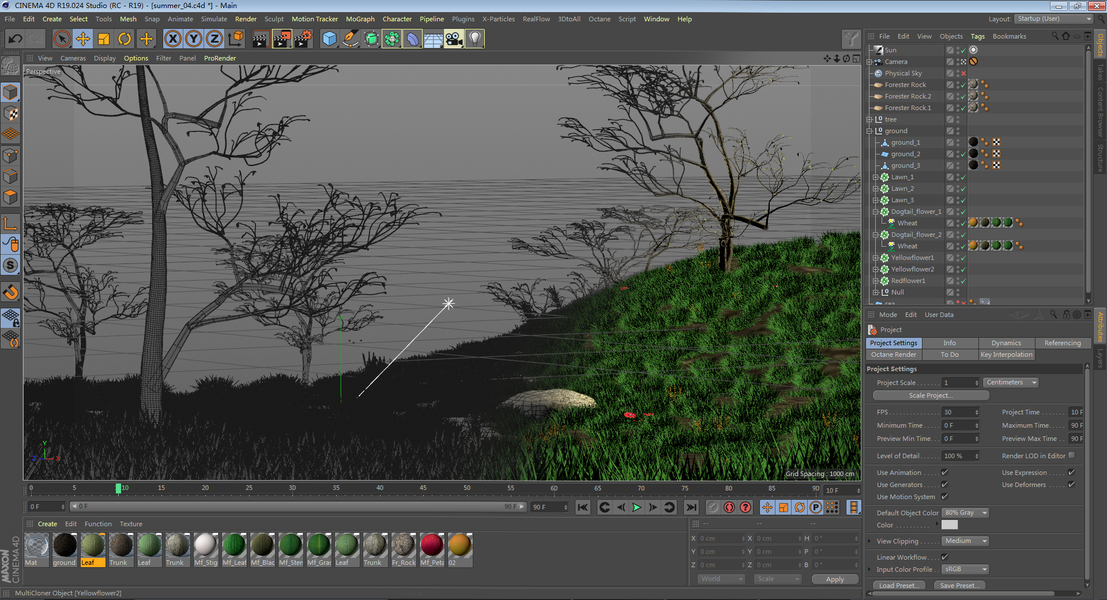Toggle layer checkbox of Sun object
Image resolution: width=1107 pixels, height=600 pixels.
950,50
